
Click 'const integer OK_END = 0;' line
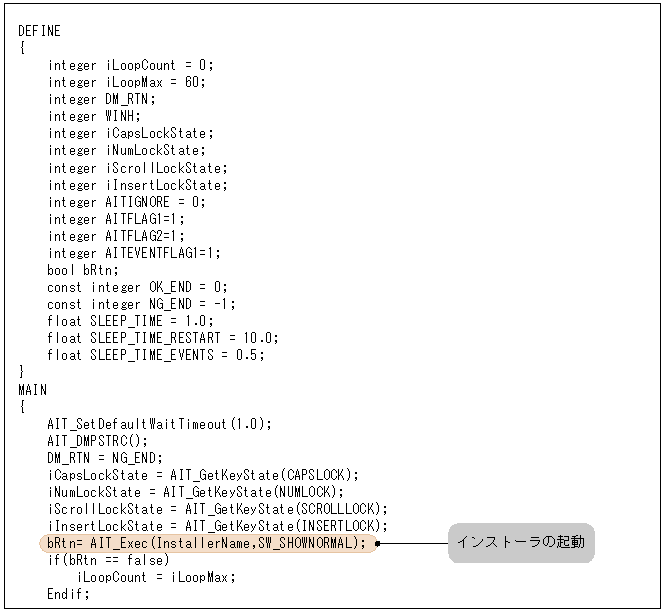(137, 288)
